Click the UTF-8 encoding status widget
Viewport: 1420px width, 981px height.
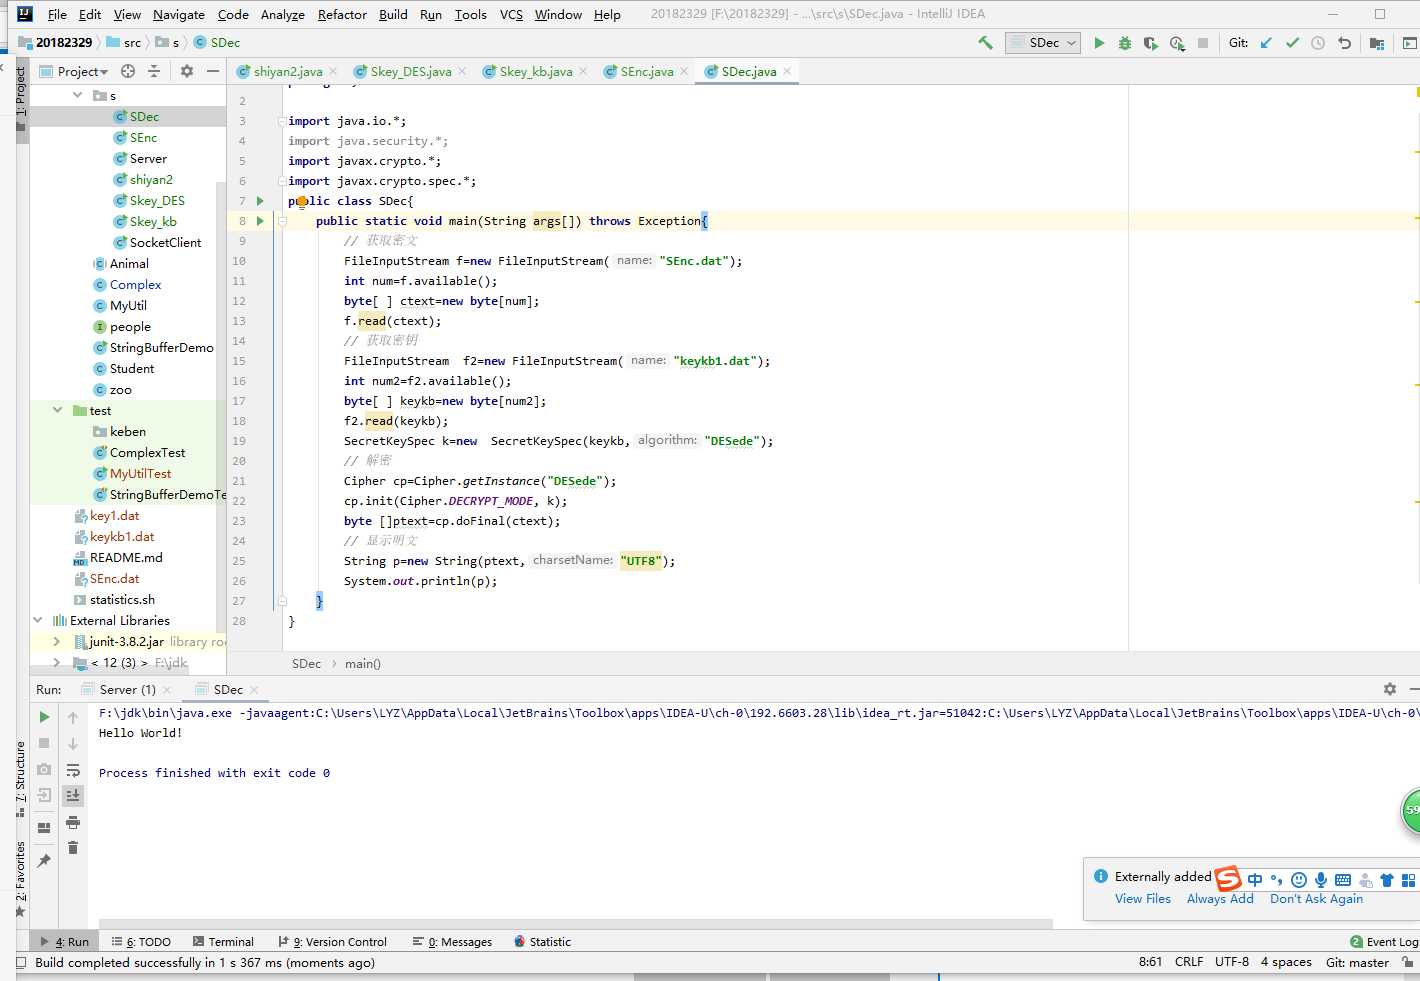(1231, 962)
